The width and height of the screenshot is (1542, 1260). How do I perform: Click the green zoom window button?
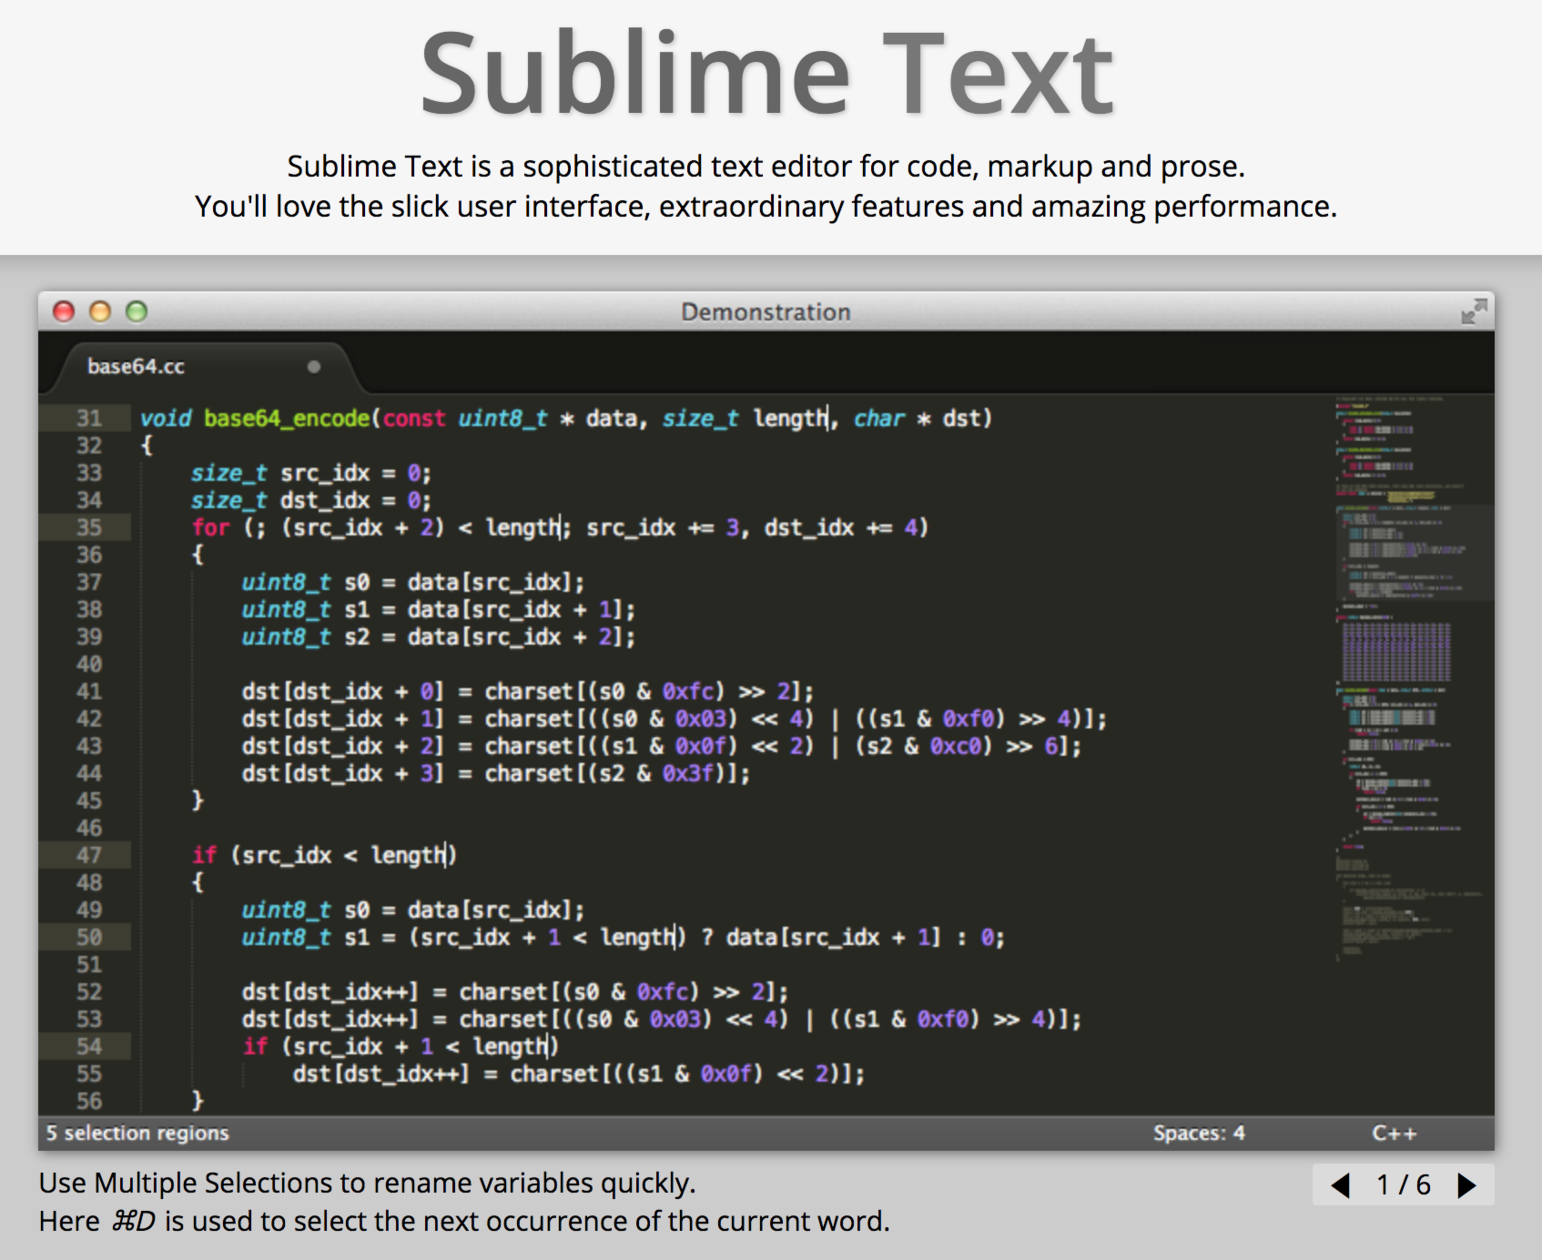tap(137, 312)
